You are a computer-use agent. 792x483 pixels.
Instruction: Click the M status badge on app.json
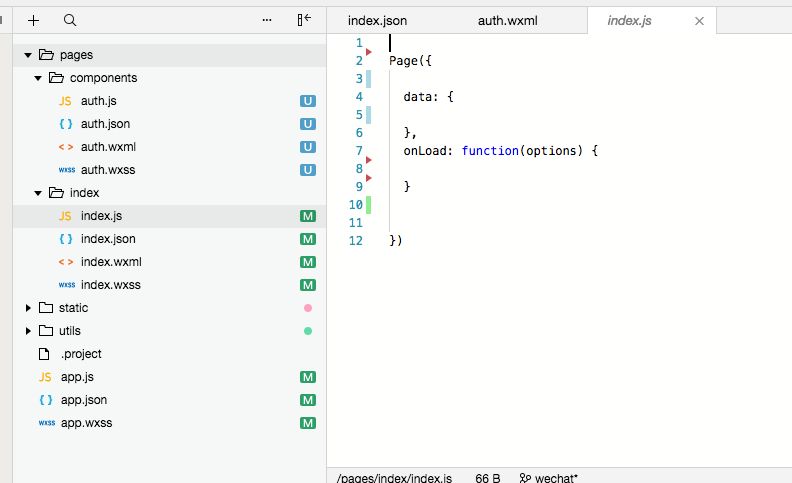[308, 400]
